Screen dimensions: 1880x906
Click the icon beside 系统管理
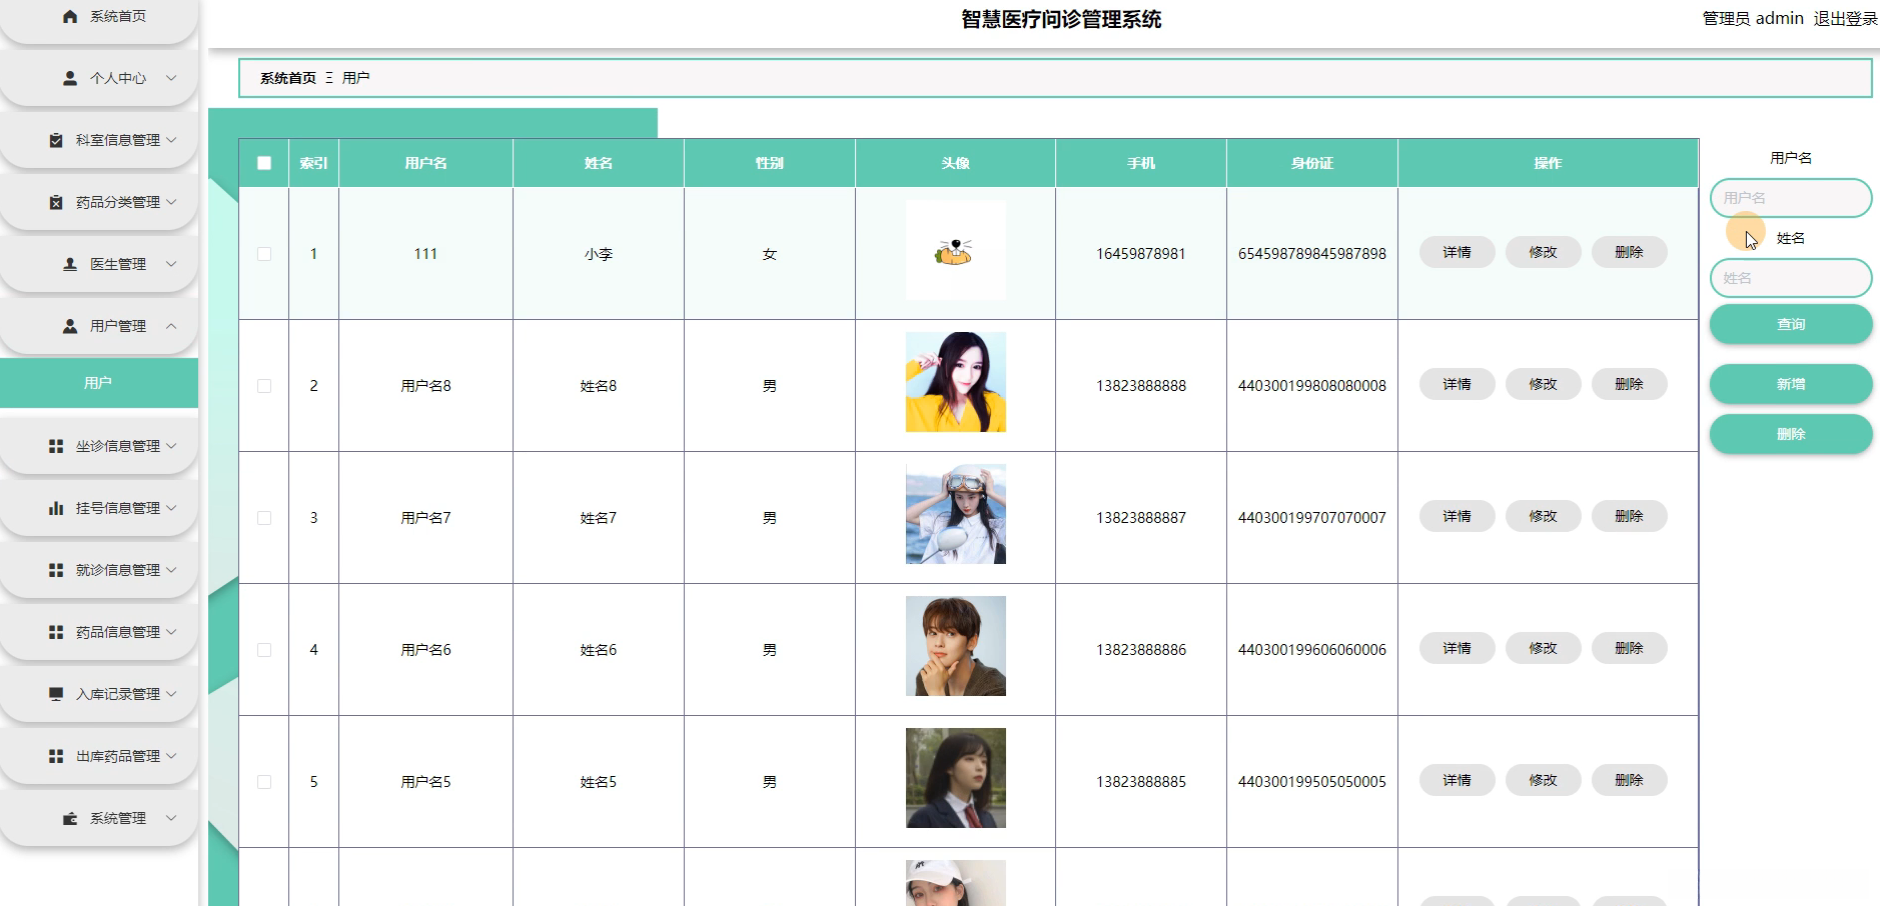pyautogui.click(x=70, y=818)
